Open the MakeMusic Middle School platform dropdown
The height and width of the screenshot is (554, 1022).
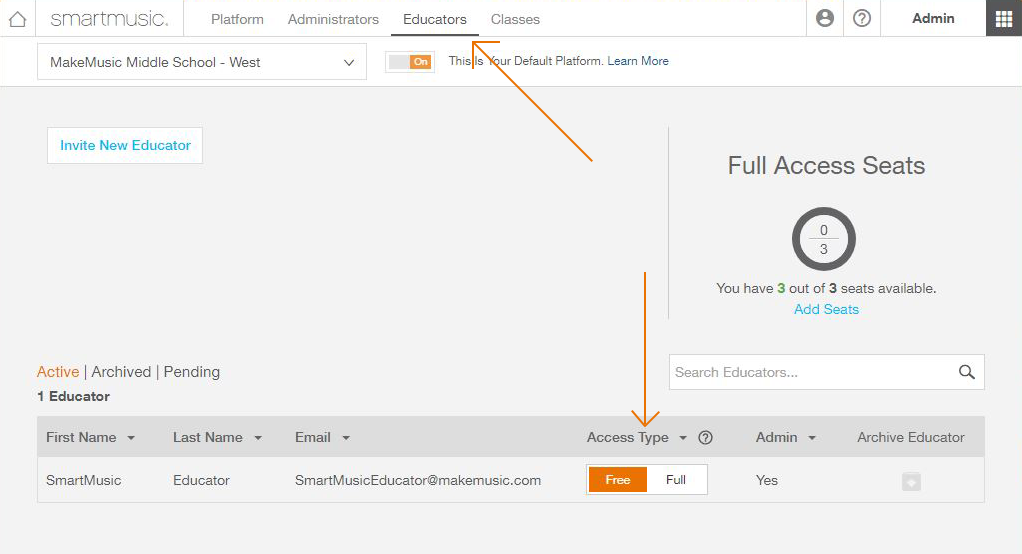coord(202,62)
